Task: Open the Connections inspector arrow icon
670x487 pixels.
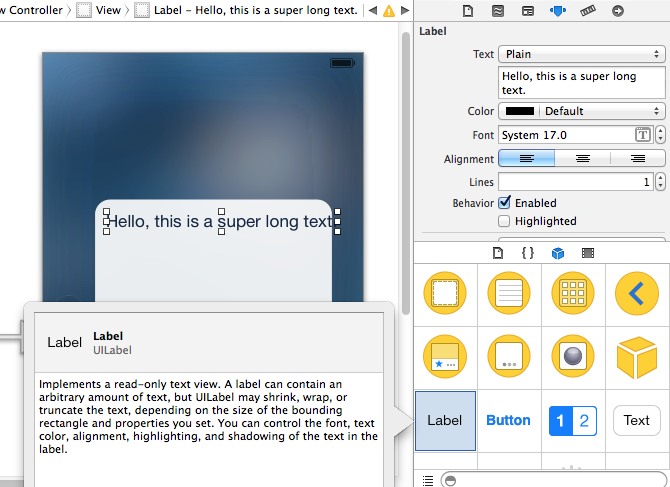Action: pyautogui.click(x=617, y=11)
